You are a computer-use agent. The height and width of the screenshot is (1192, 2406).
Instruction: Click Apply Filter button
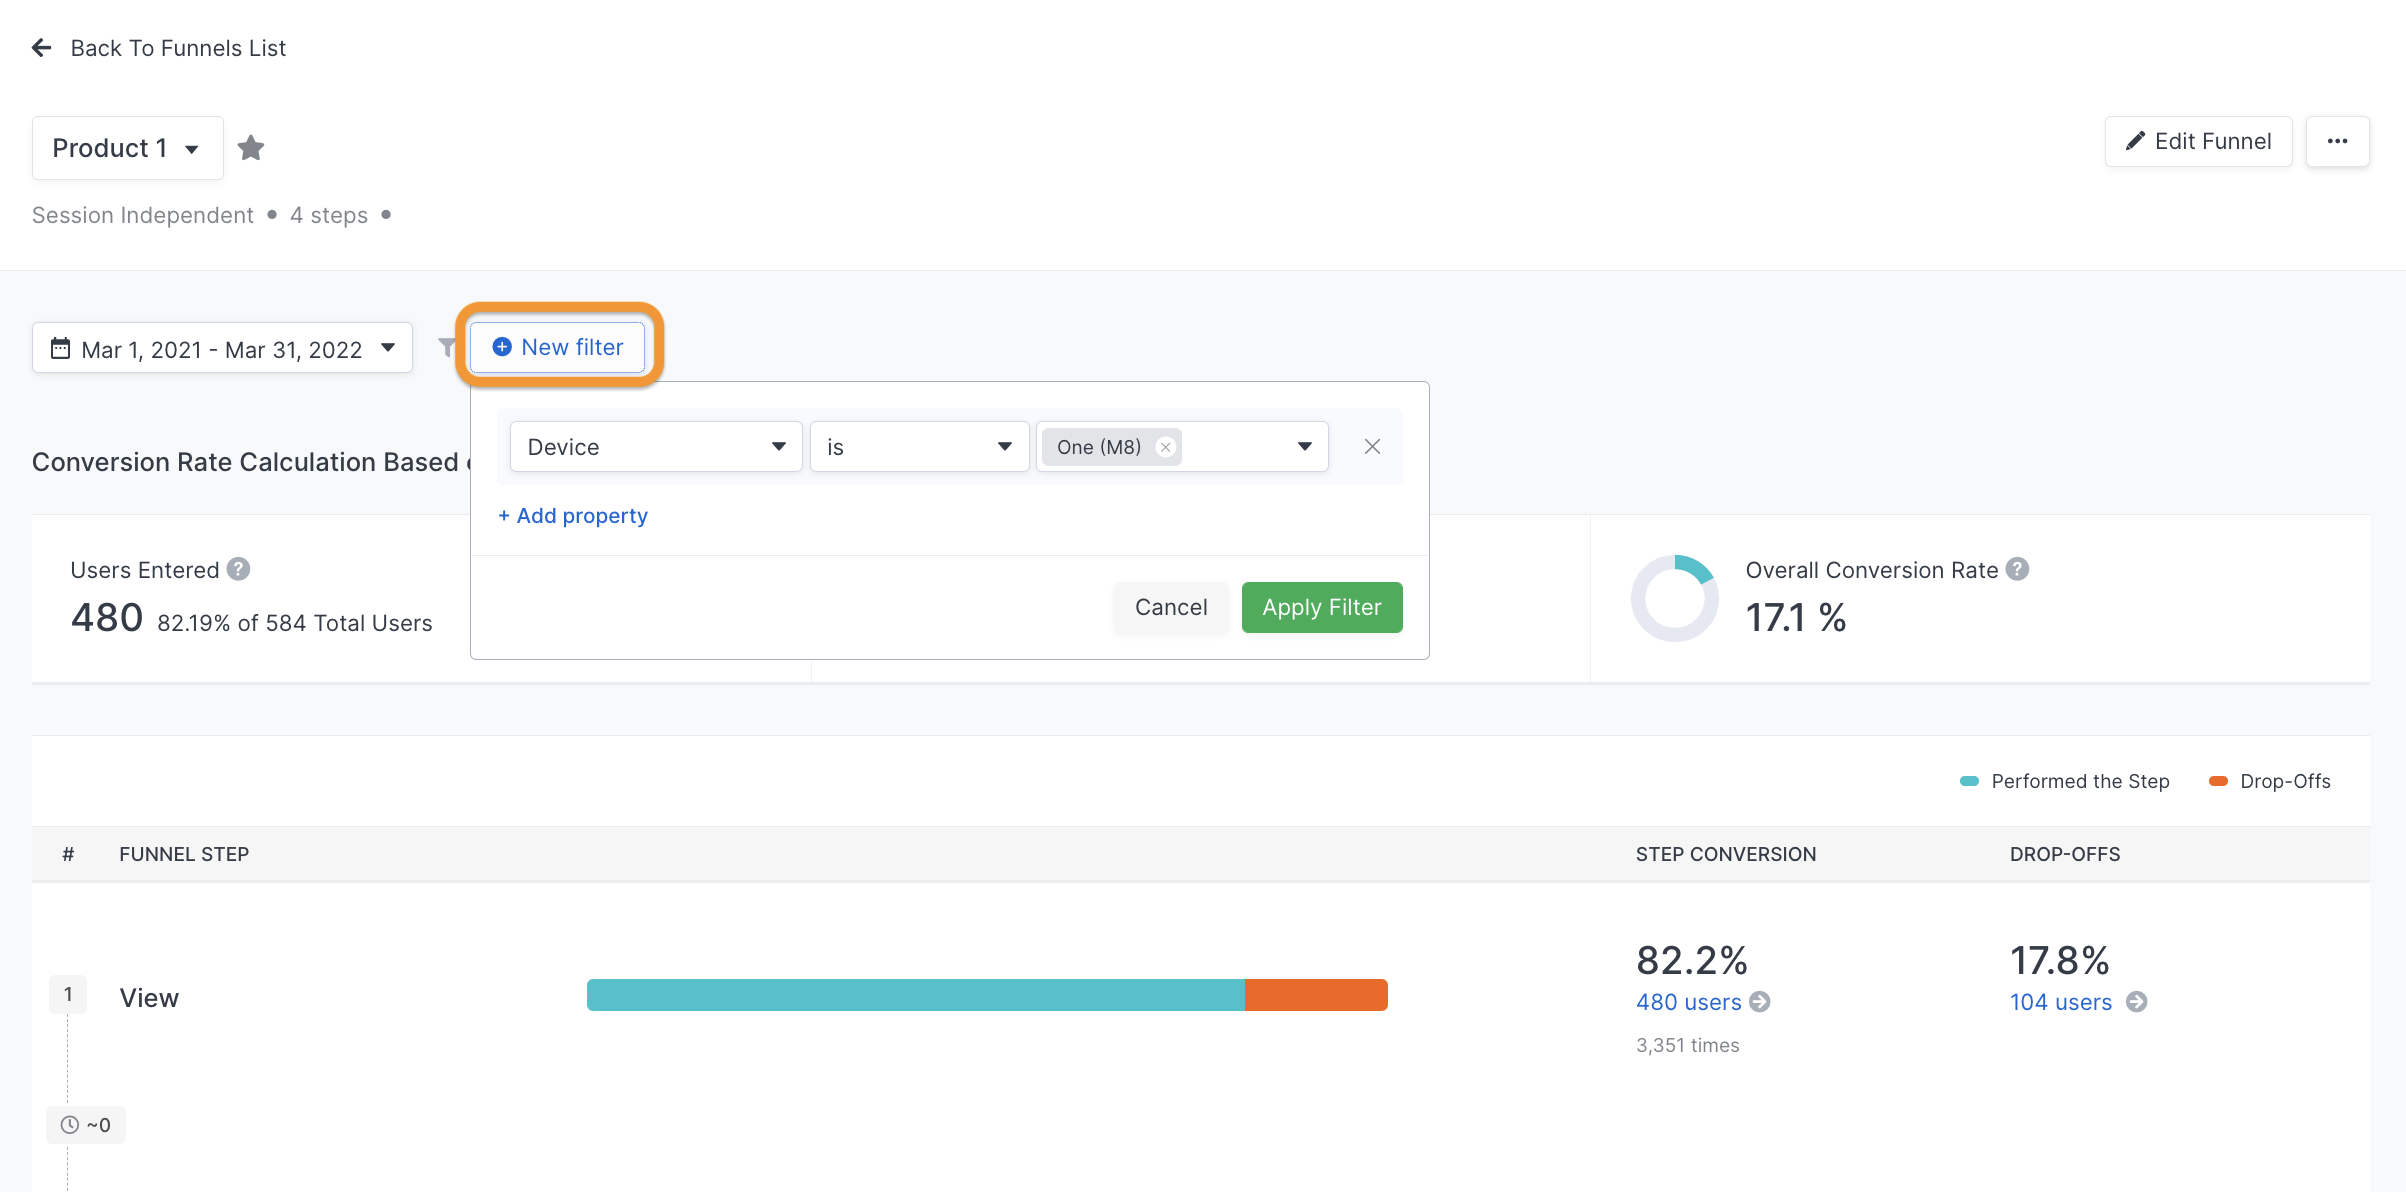coord(1322,607)
